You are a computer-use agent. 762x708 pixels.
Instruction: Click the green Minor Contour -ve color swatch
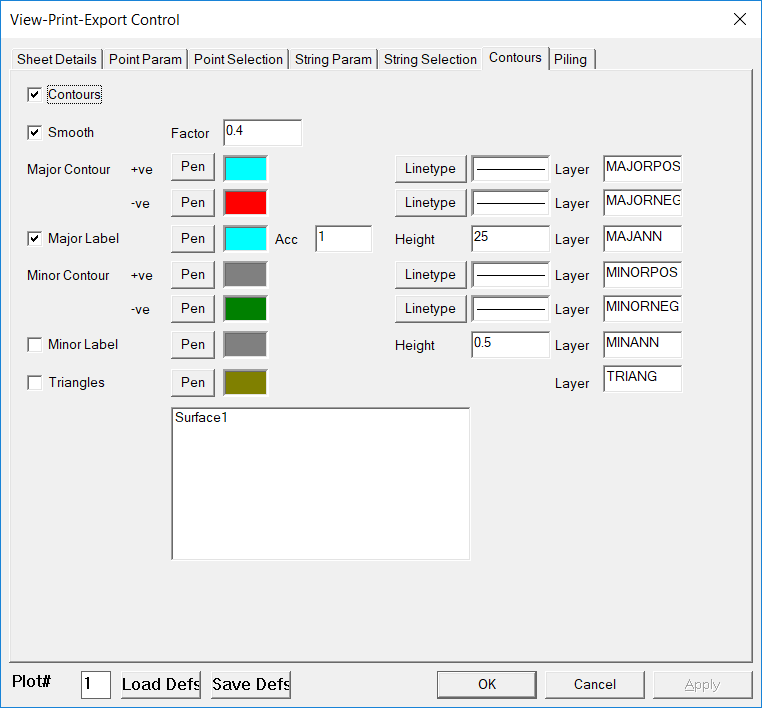click(245, 309)
